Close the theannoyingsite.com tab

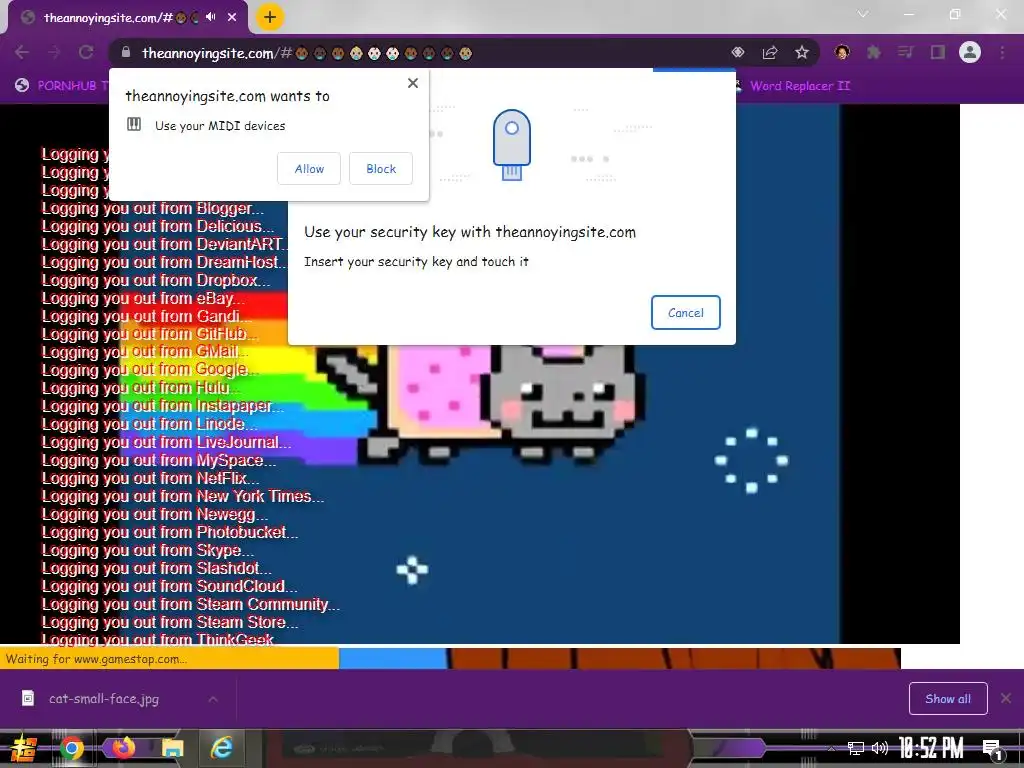click(x=232, y=17)
